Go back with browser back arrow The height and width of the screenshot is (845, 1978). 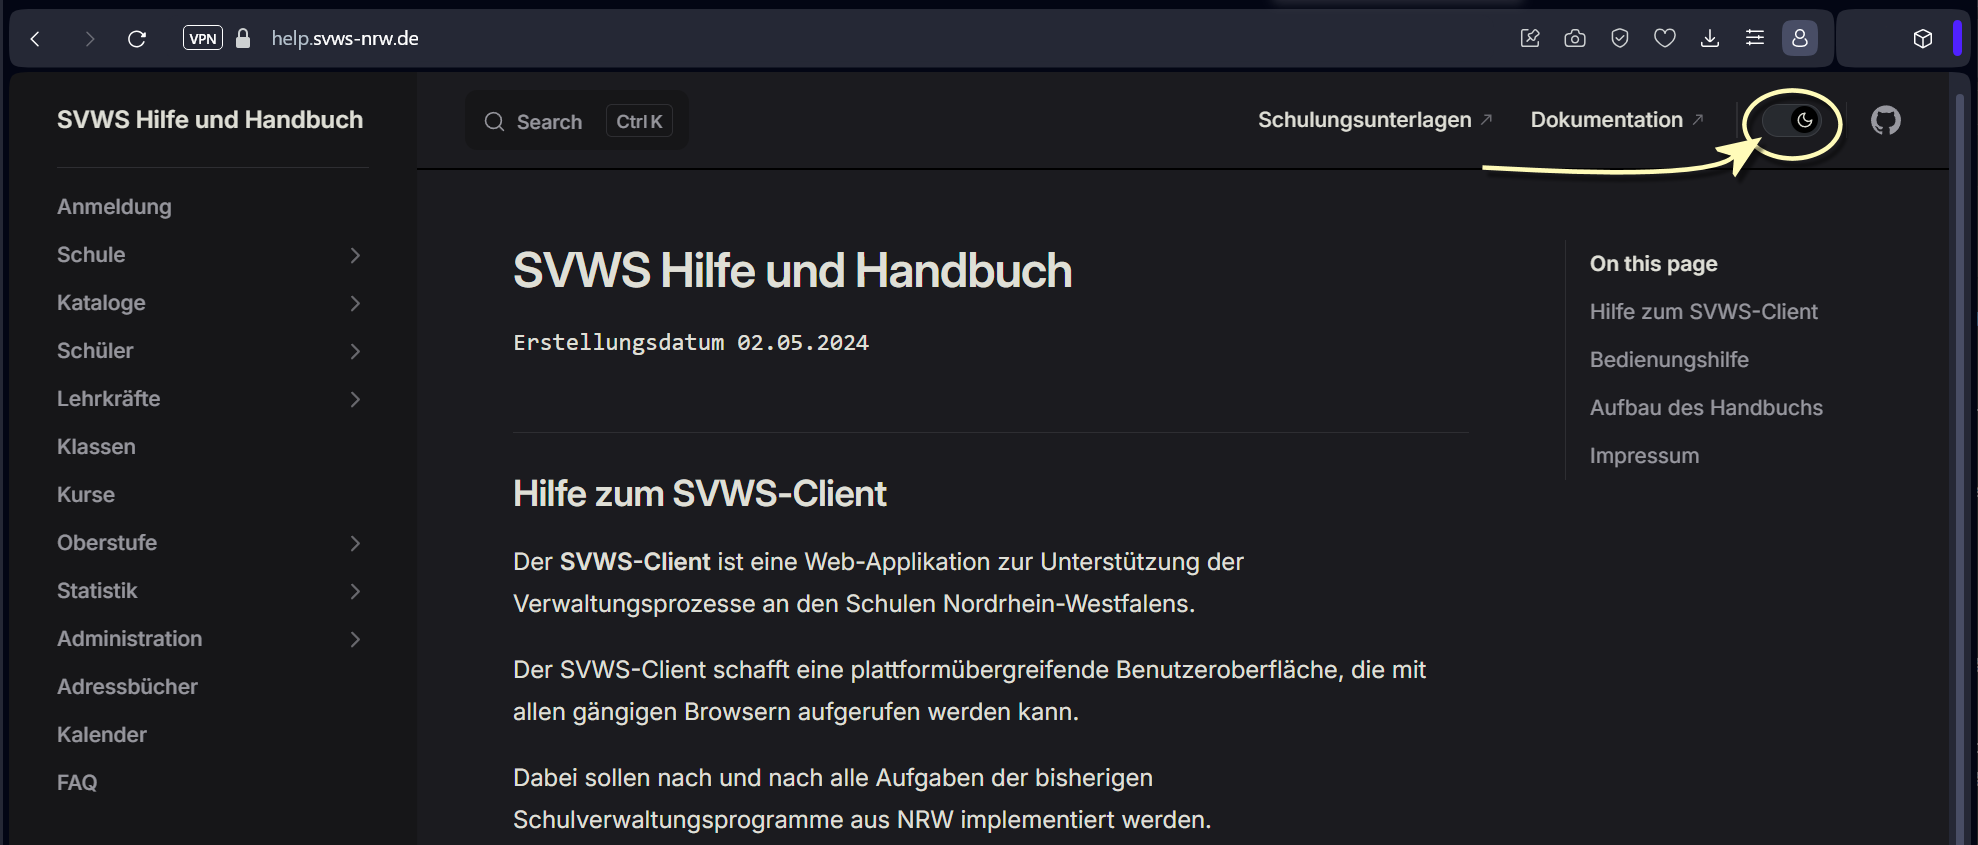click(35, 39)
